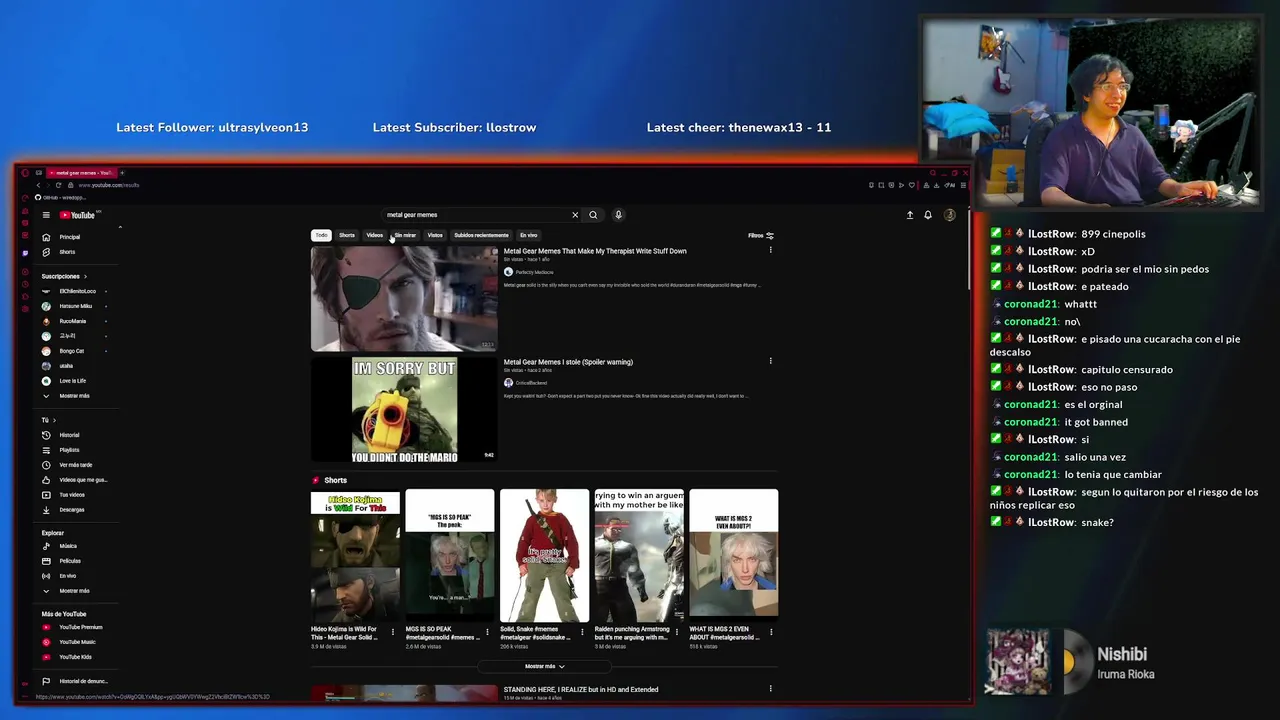Select the Shorts filter chip

(347, 235)
